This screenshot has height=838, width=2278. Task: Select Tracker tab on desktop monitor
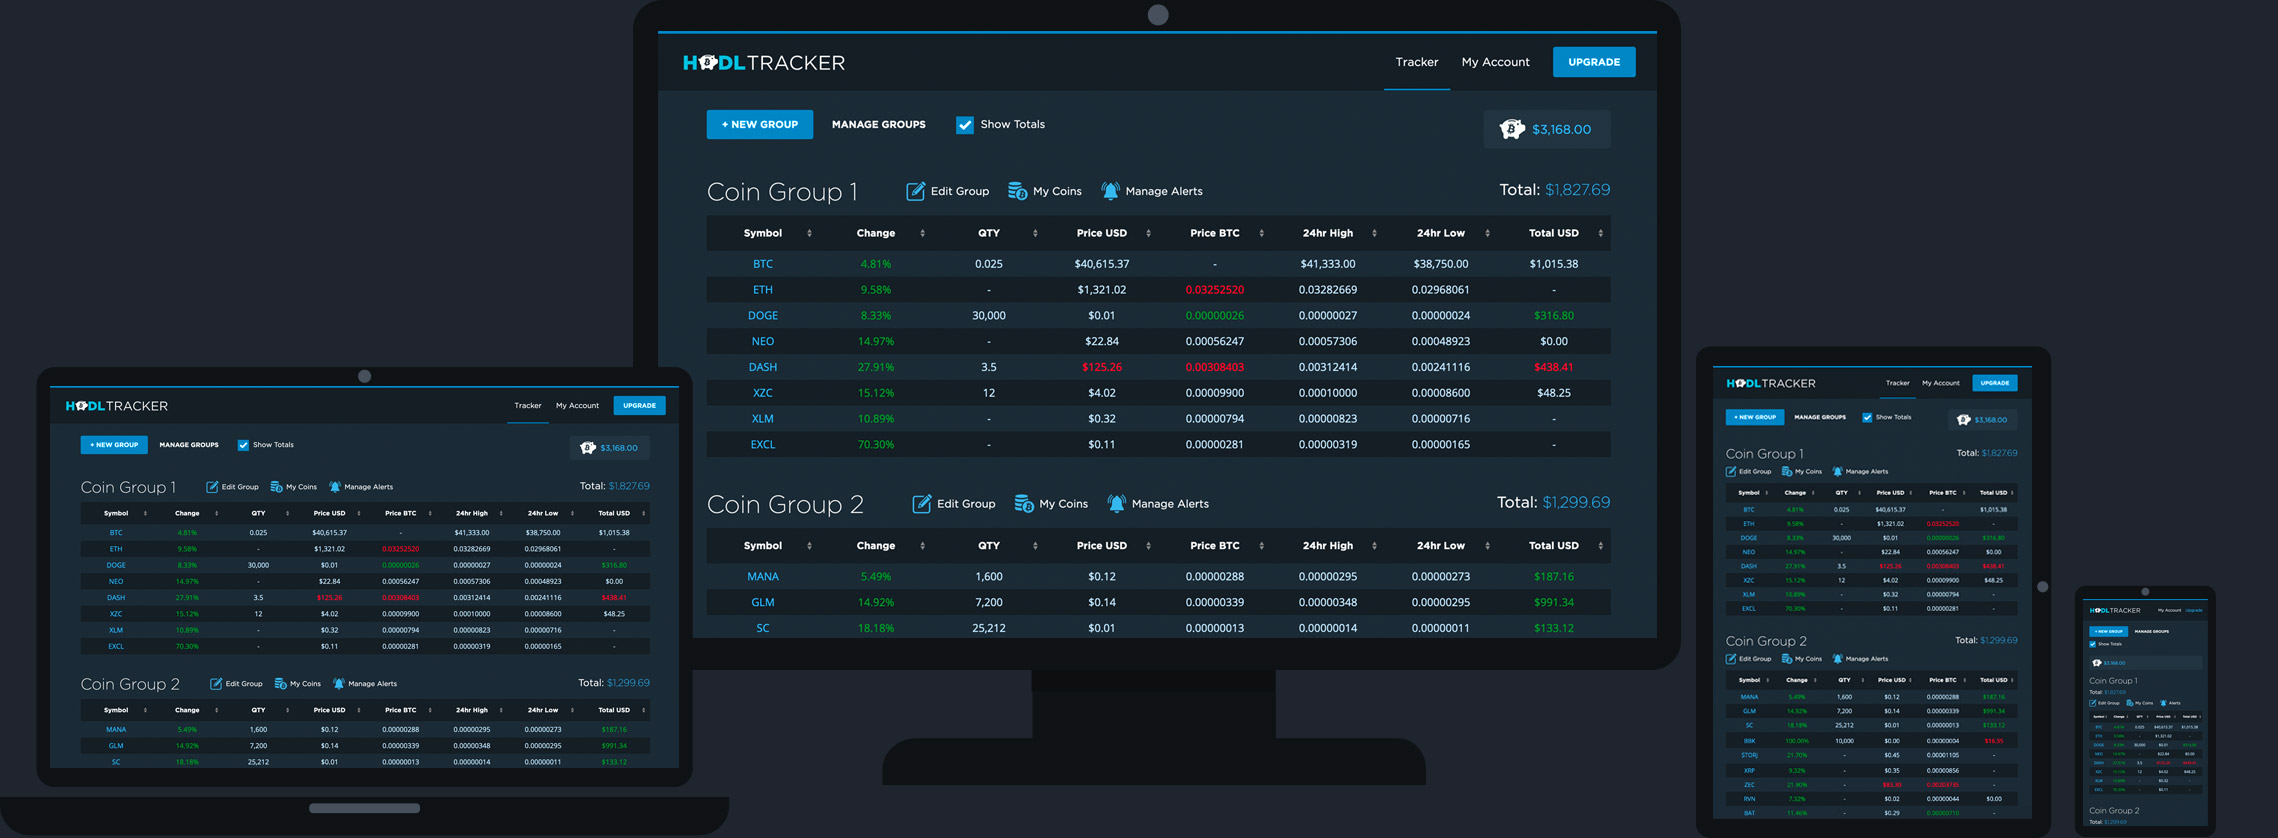pyautogui.click(x=1417, y=62)
